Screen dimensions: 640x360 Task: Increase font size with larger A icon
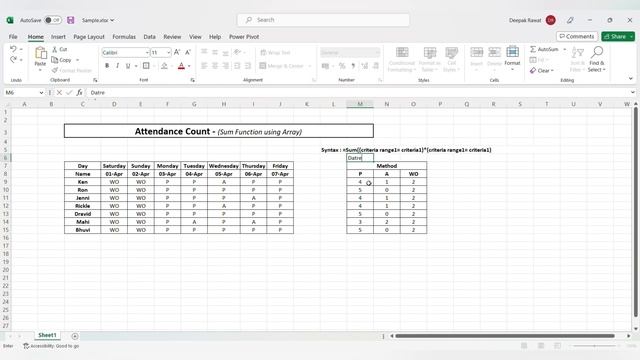(x=177, y=52)
